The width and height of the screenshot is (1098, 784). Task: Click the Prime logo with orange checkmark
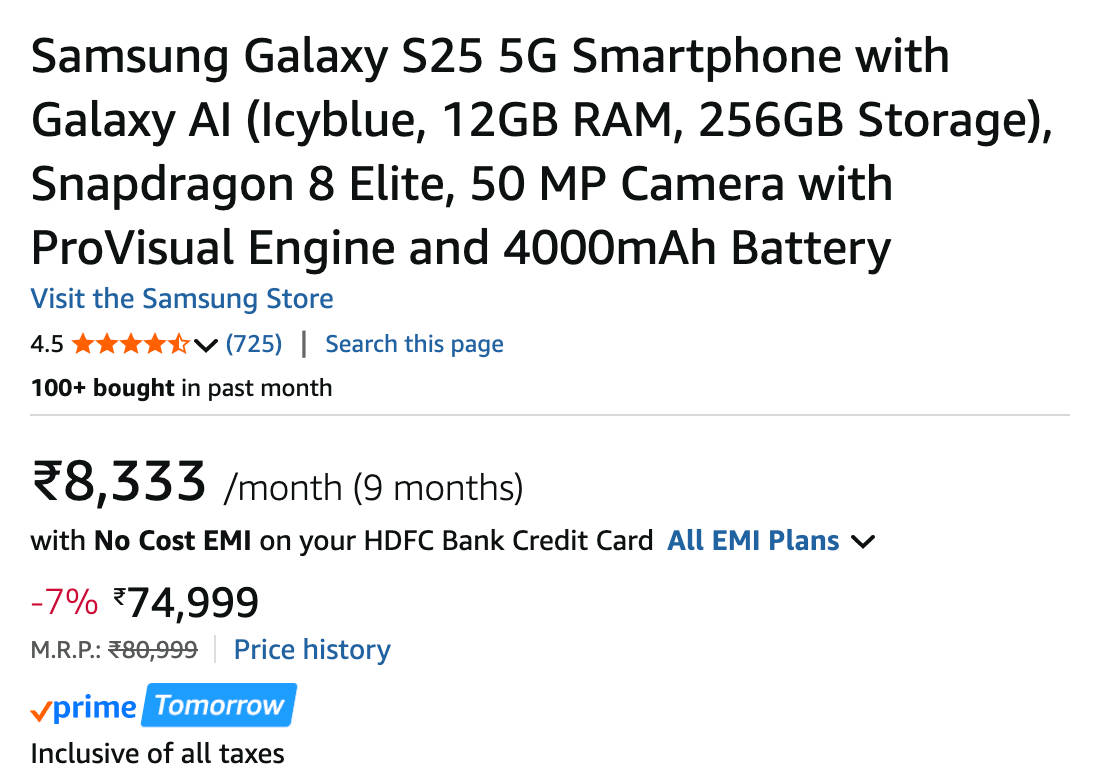(x=84, y=709)
